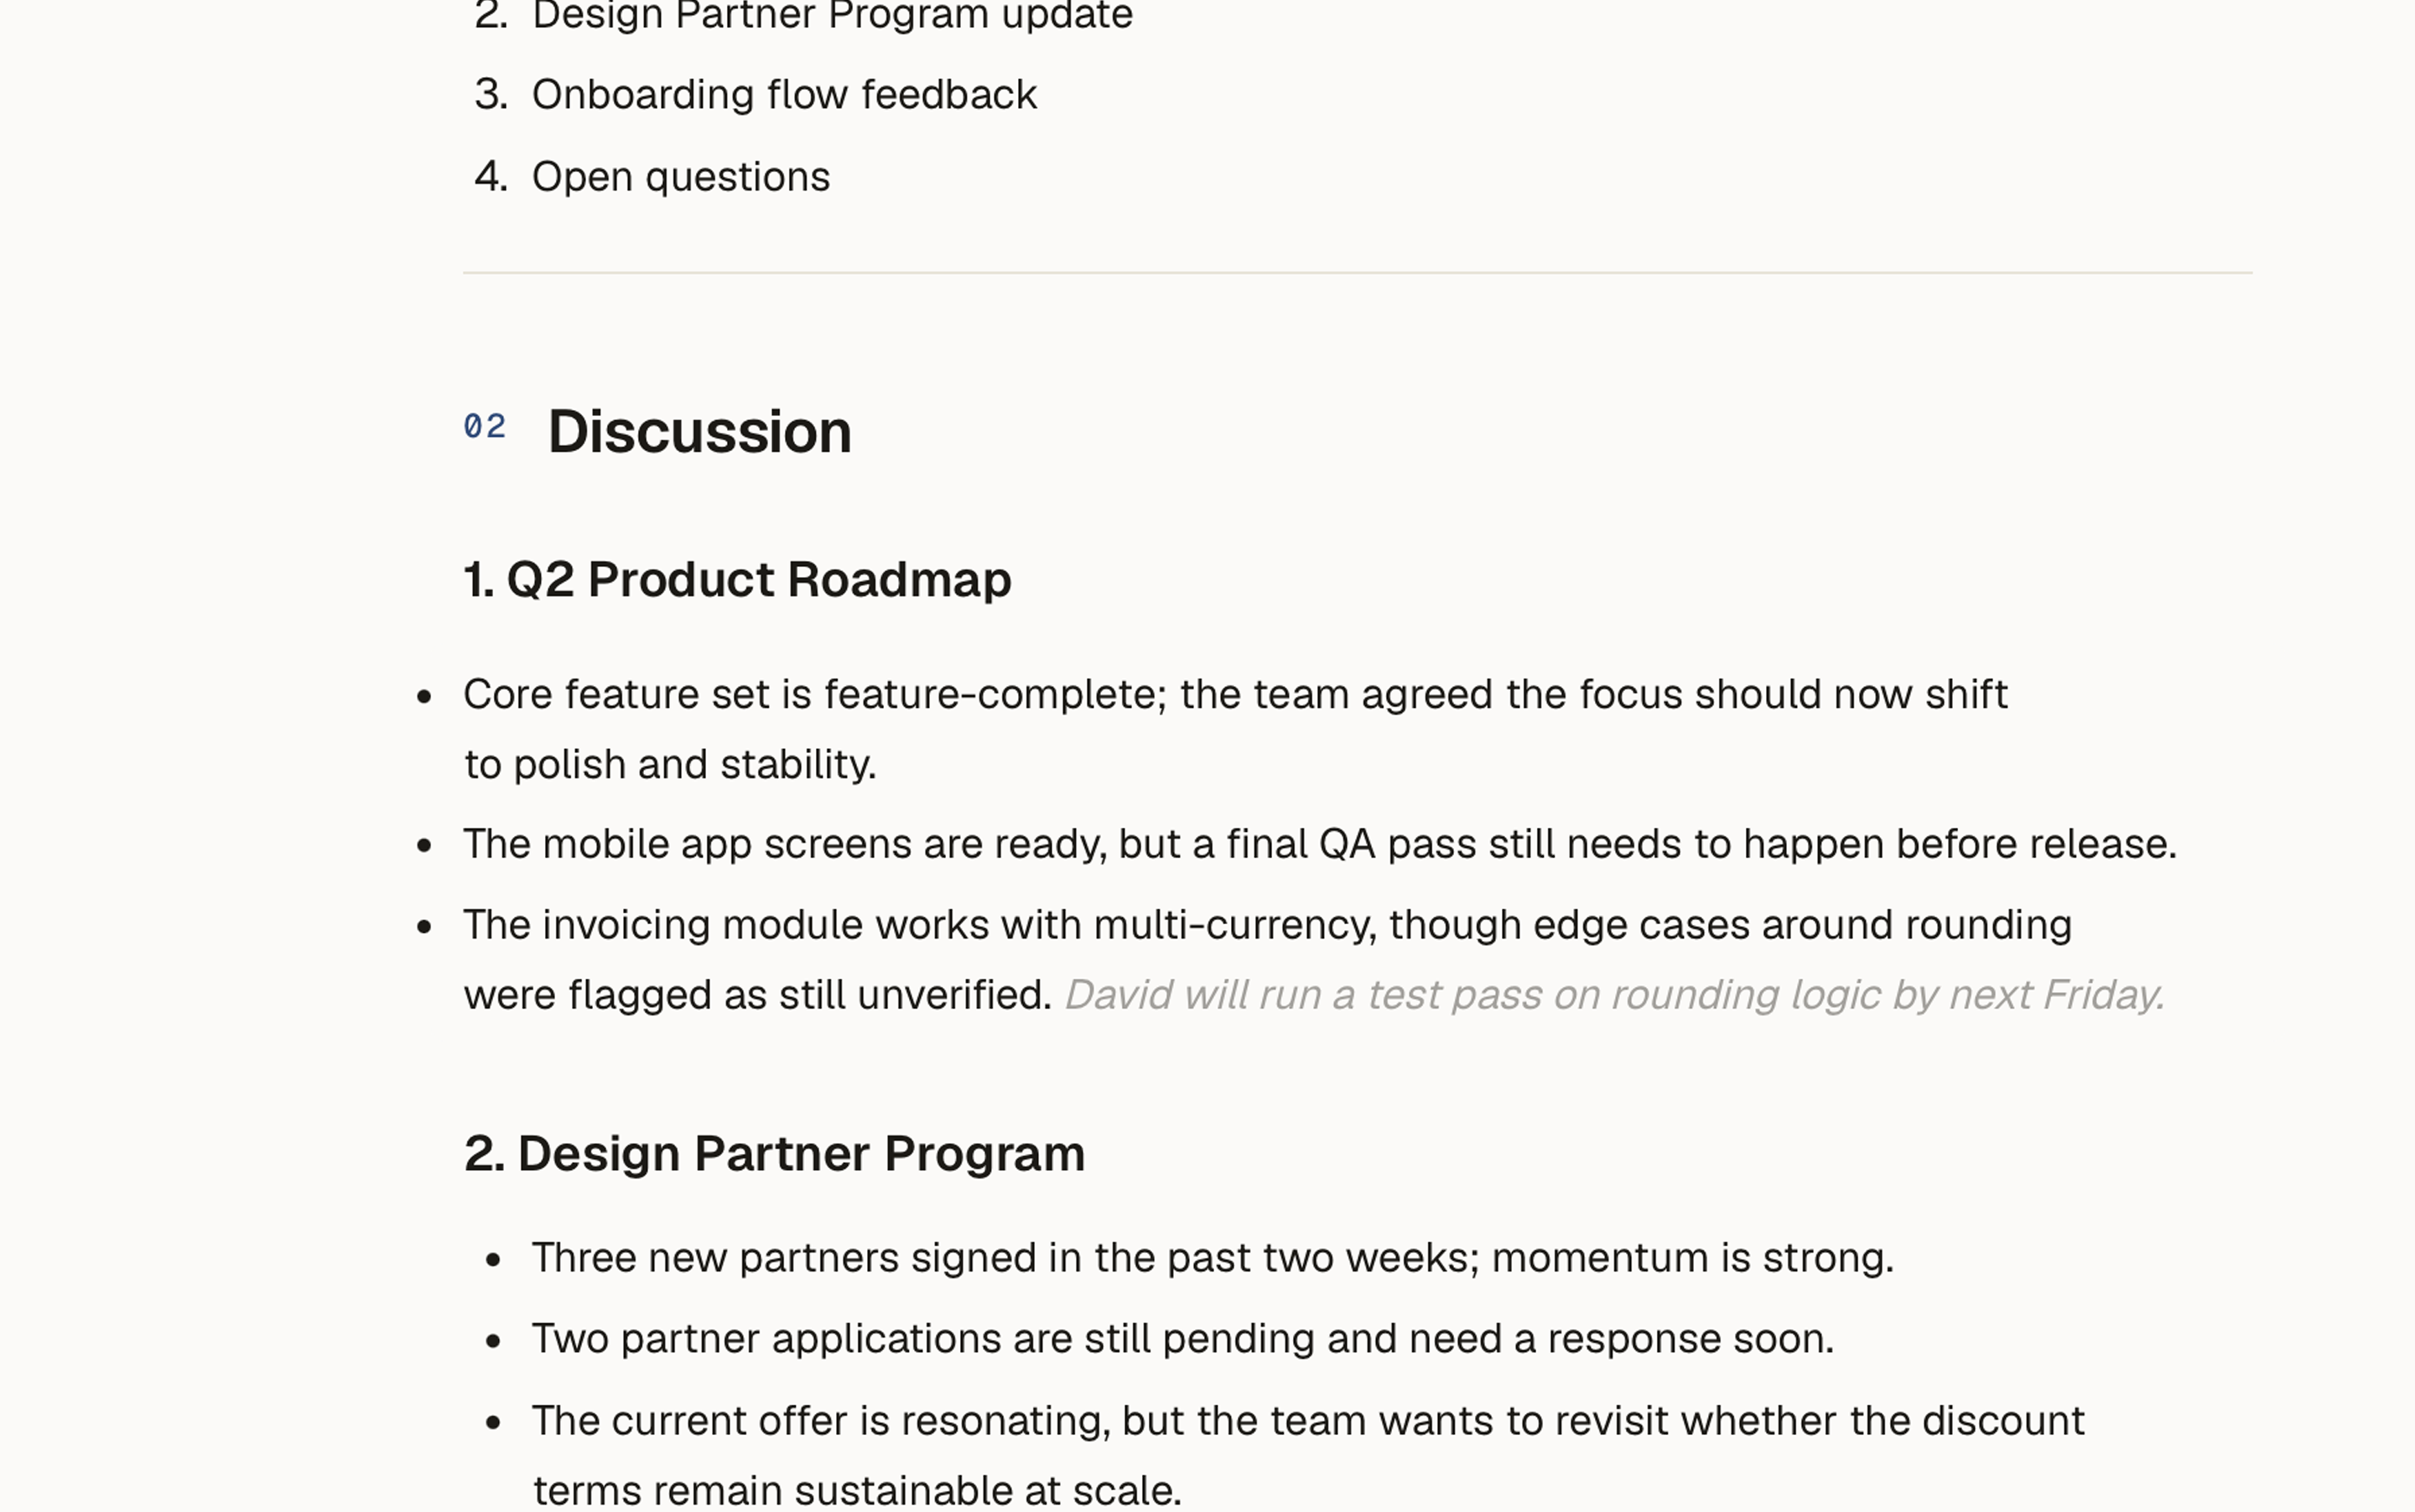Click the core feature set bullet text
The width and height of the screenshot is (2415, 1512).
[1235, 729]
